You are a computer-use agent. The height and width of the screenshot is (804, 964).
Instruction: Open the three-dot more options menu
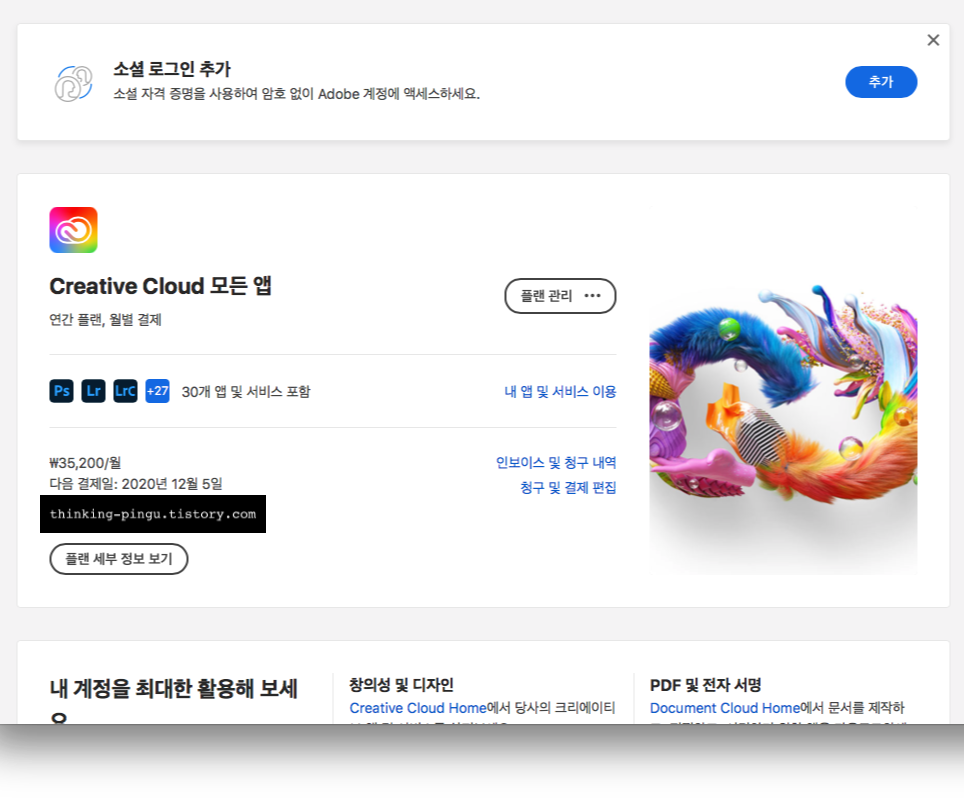(x=592, y=296)
